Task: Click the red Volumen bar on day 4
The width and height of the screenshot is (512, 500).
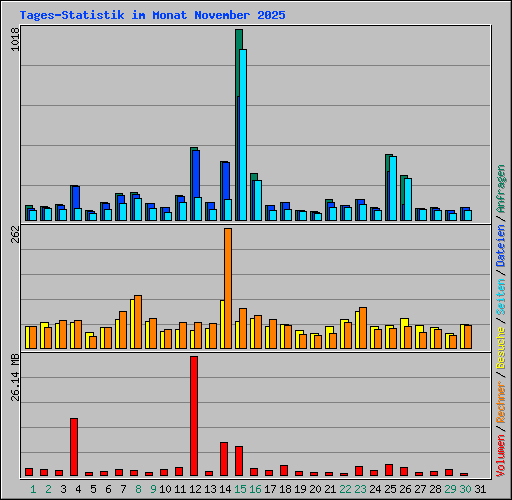Action: 74,447
